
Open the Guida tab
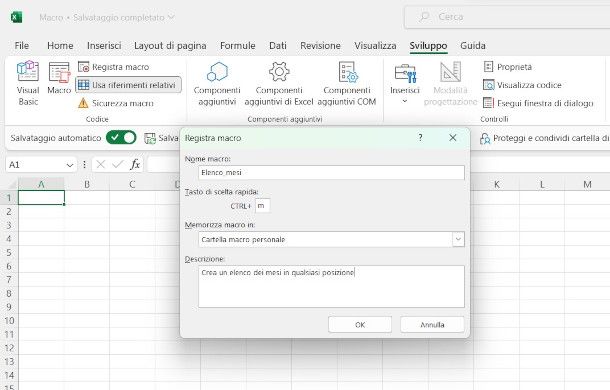(x=473, y=46)
